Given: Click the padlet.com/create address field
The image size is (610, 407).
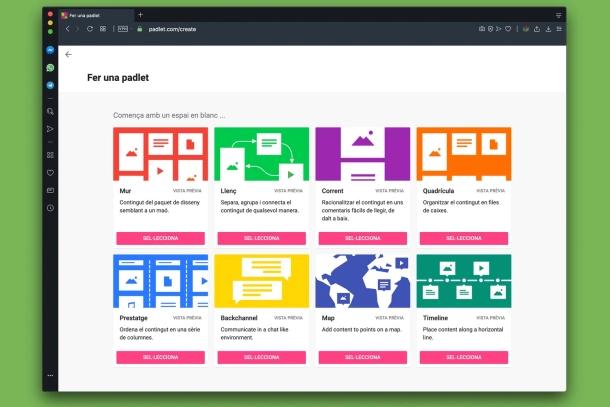Looking at the screenshot, I should coord(172,29).
